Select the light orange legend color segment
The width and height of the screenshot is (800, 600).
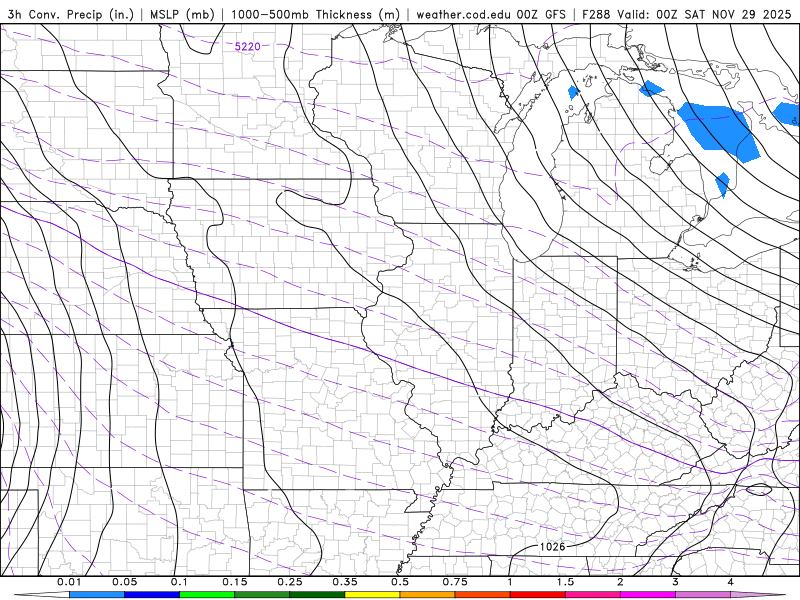pos(427,595)
